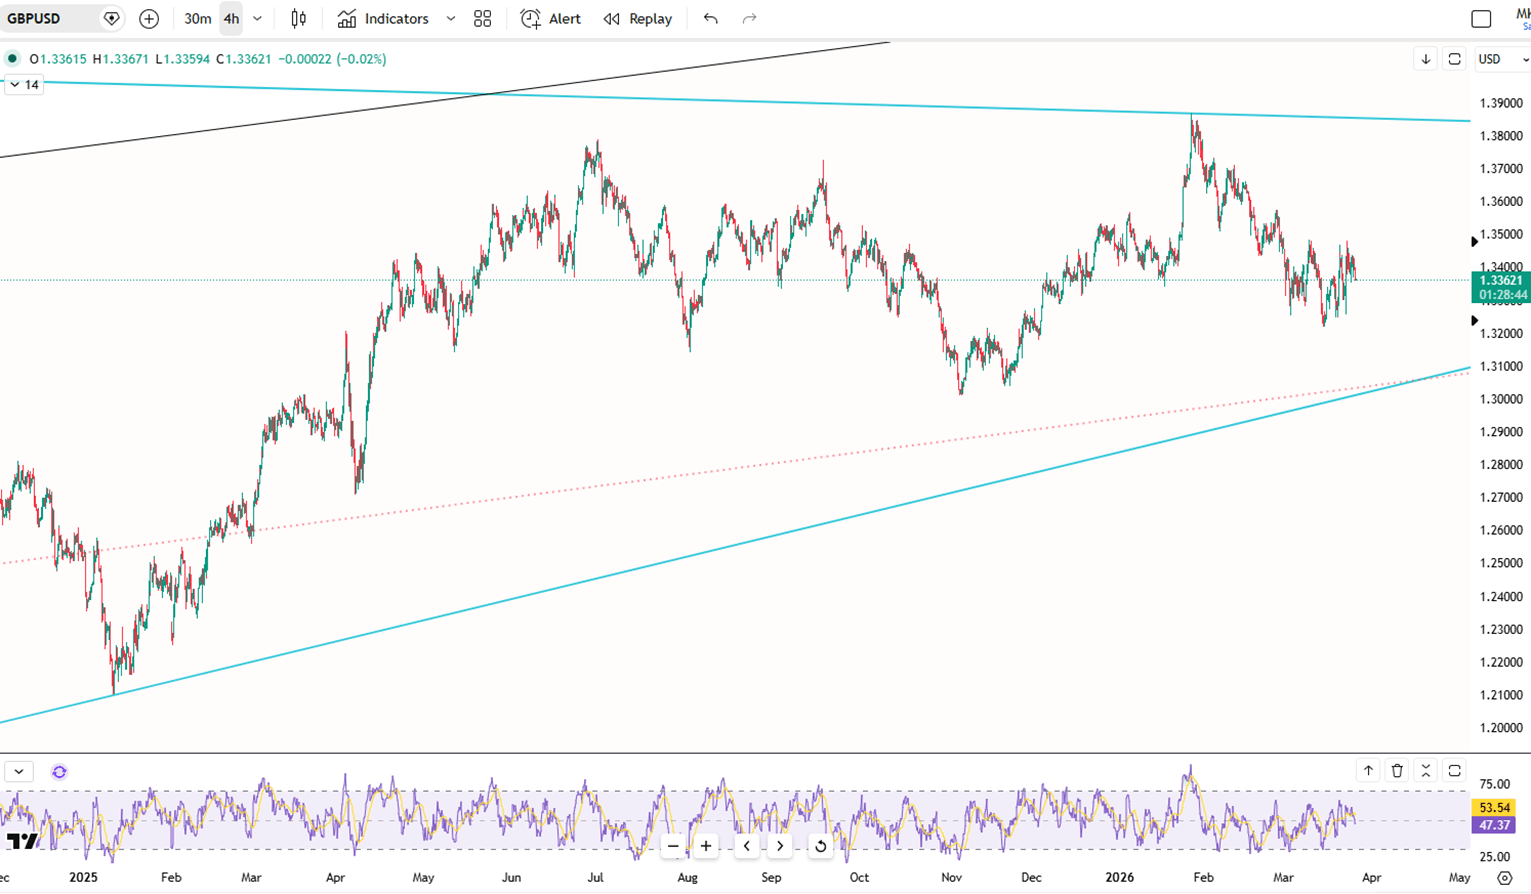Open the candlestick chart type selector
This screenshot has height=894, width=1531.
click(298, 19)
